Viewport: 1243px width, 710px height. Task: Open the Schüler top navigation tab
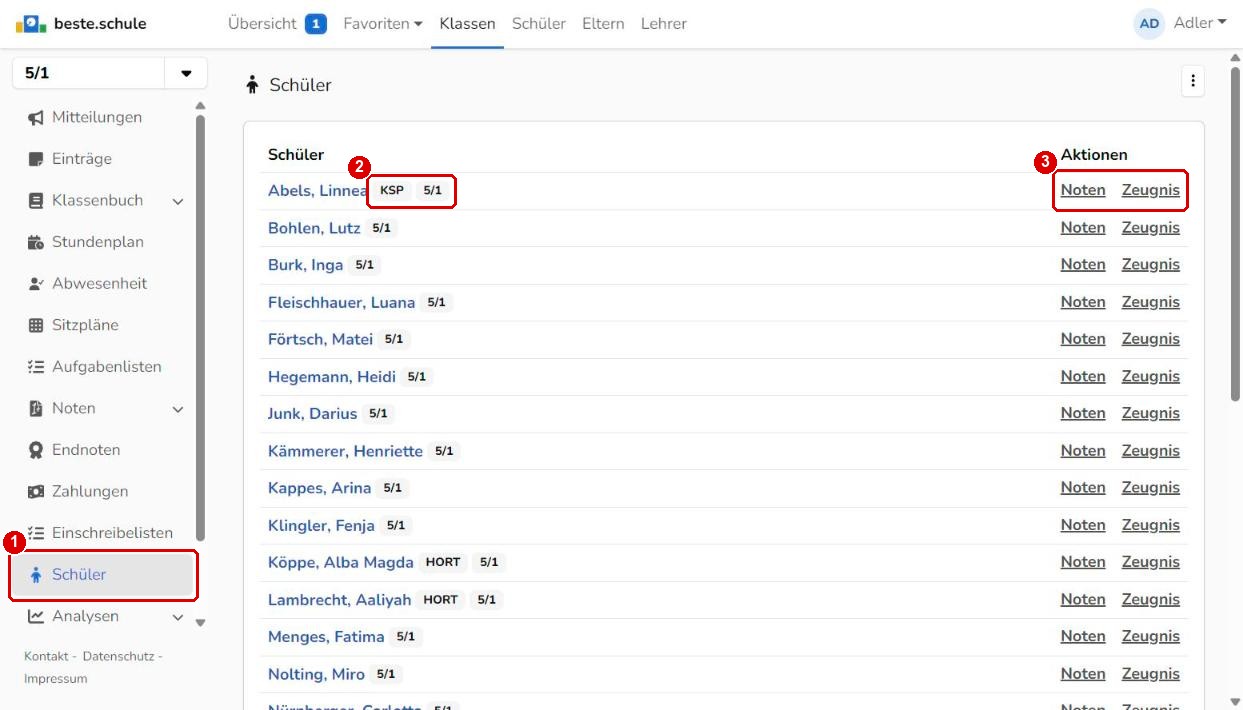(x=539, y=23)
